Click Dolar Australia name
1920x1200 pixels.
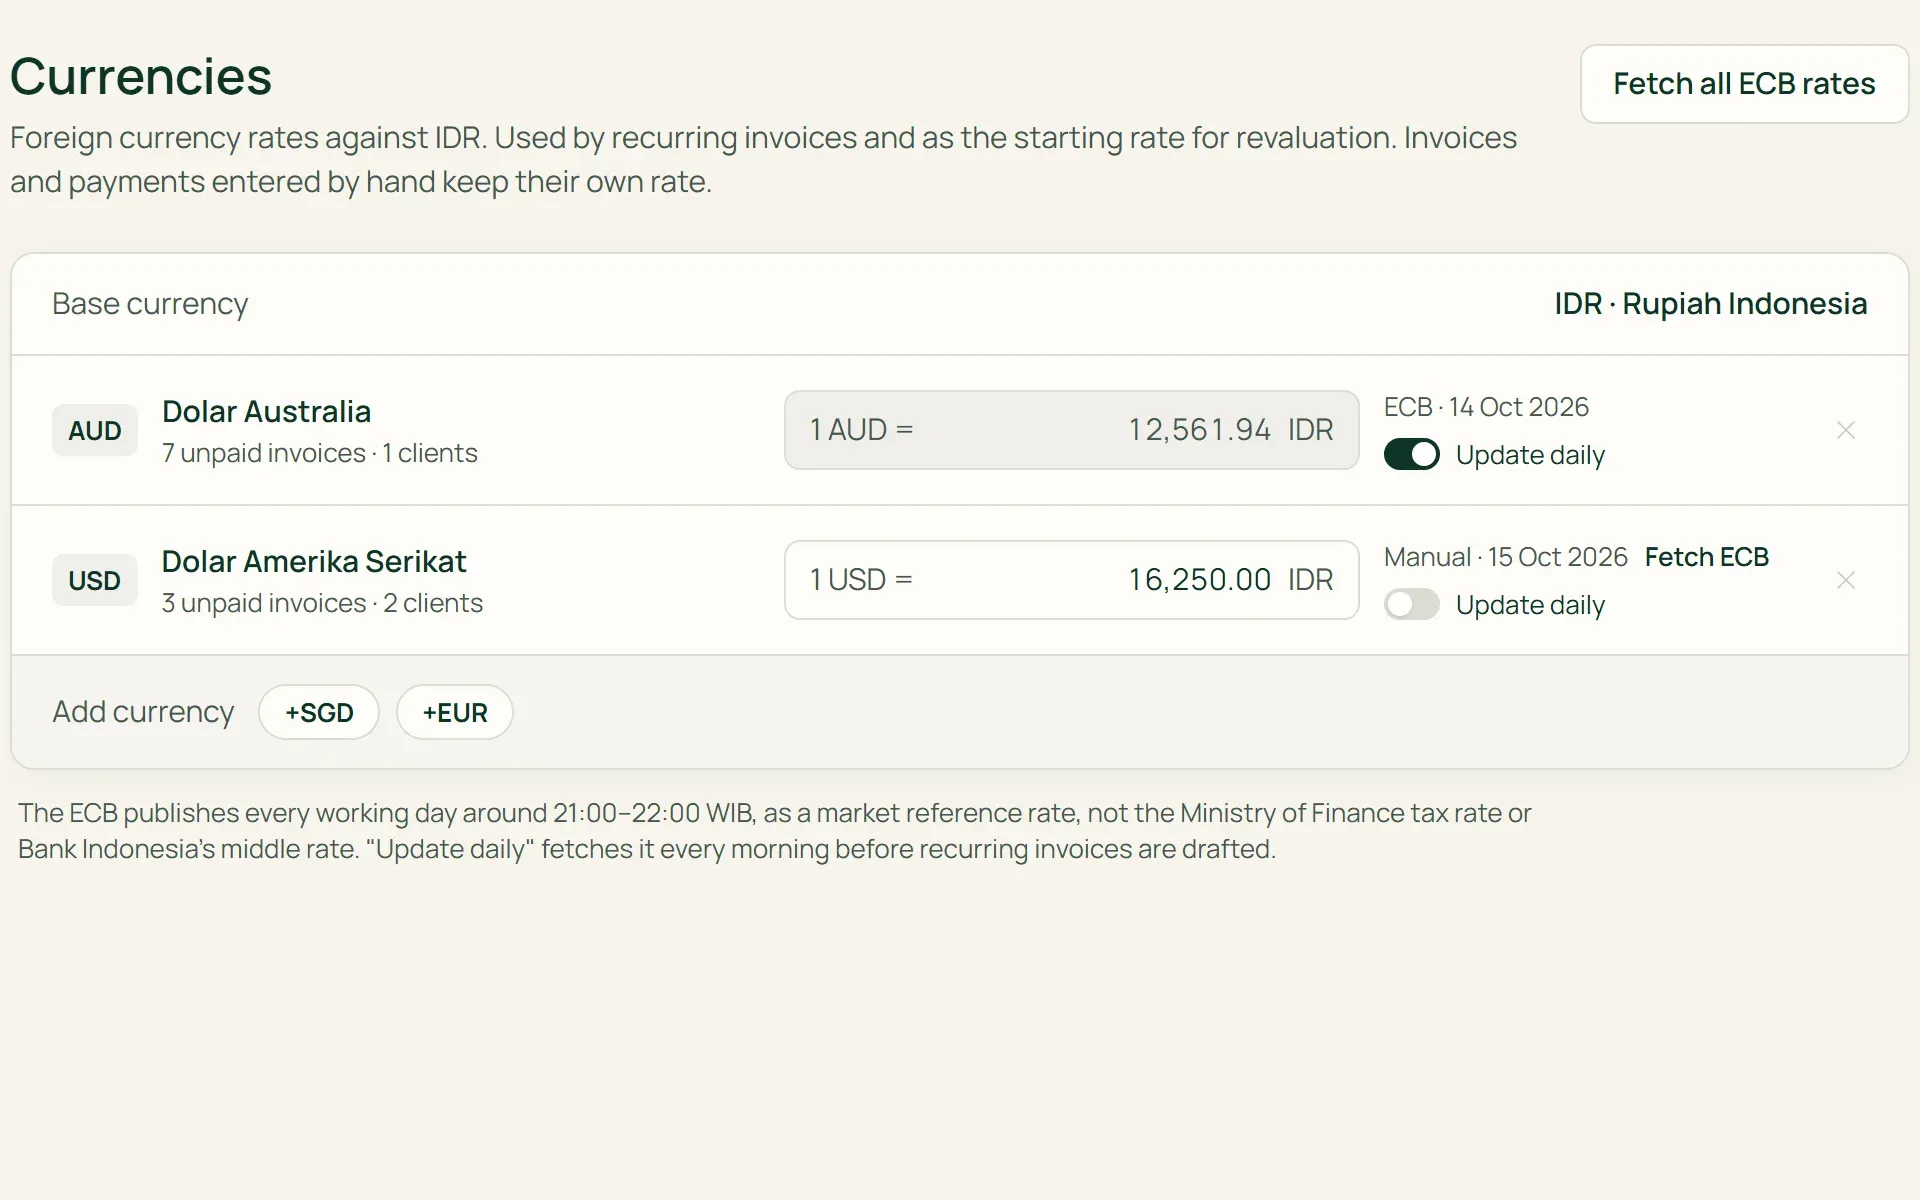pos(266,411)
